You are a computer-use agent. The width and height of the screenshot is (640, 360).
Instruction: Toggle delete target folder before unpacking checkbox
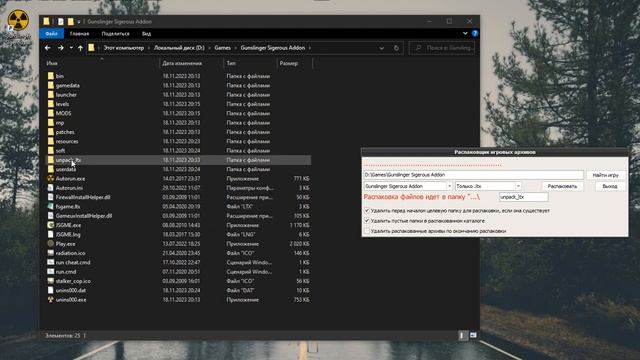pos(367,211)
